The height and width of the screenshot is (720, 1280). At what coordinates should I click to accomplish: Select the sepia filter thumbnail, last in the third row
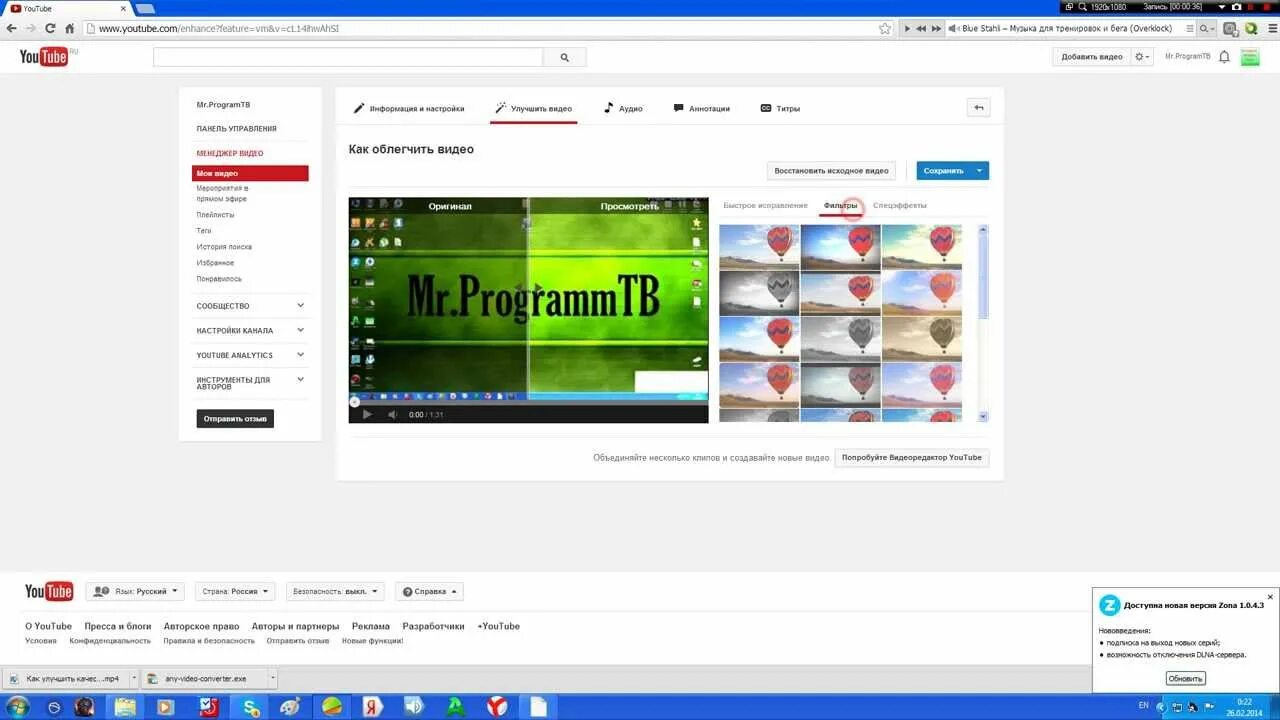[x=922, y=339]
